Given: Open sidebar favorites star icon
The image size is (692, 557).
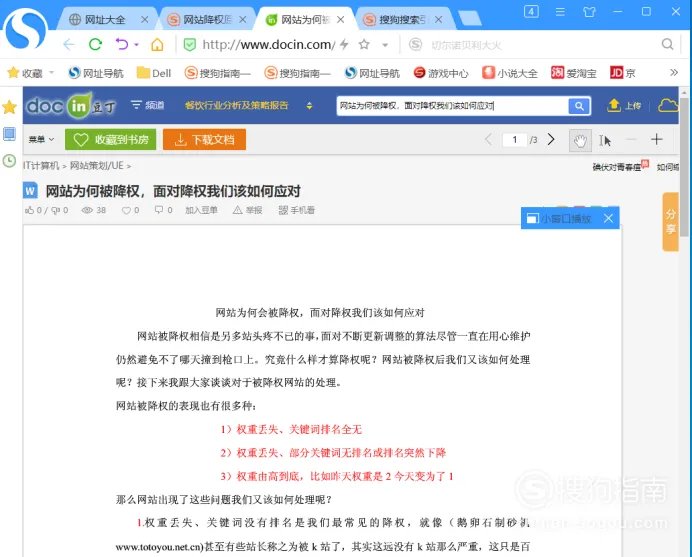Looking at the screenshot, I should click(x=9, y=107).
